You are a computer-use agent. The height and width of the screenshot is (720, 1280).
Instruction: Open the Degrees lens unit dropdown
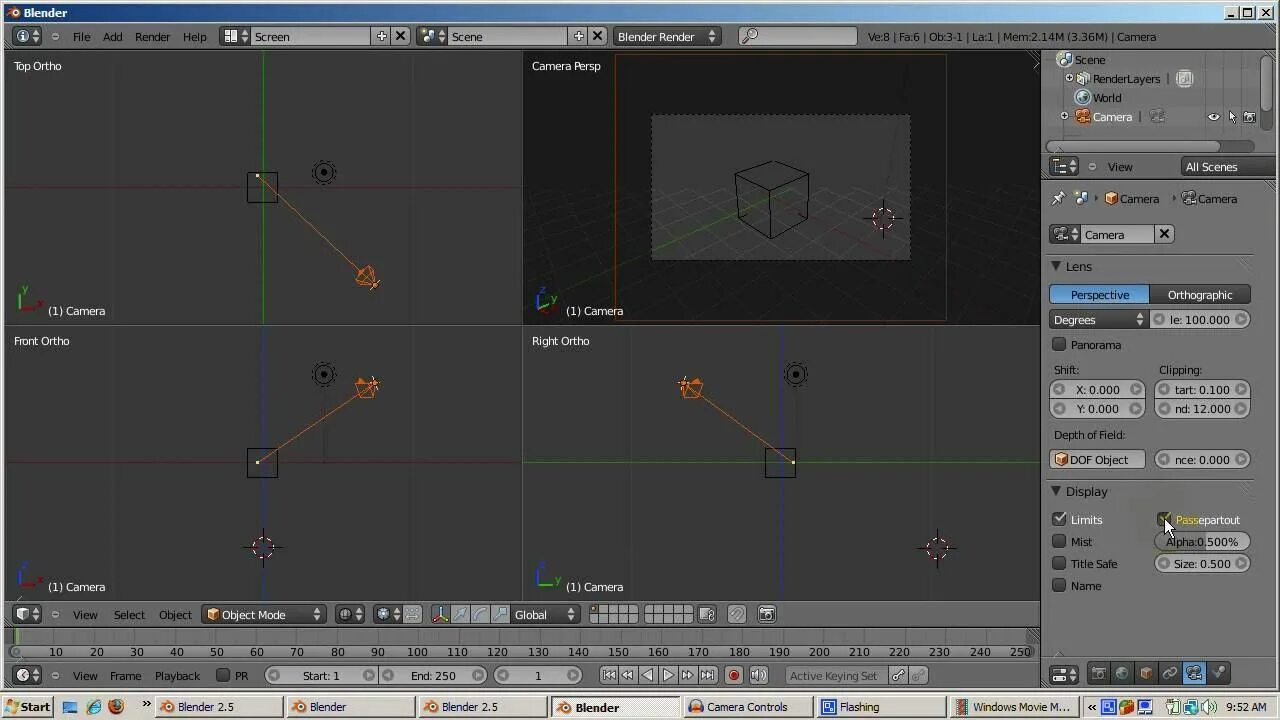pyautogui.click(x=1098, y=319)
